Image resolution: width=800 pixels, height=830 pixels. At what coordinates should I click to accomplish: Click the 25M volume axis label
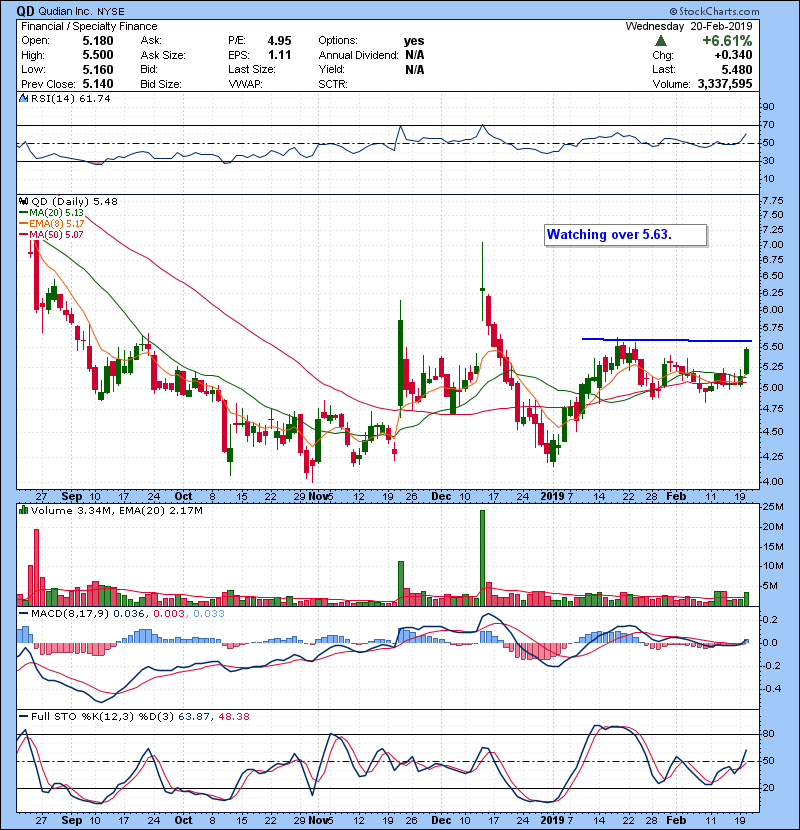(x=773, y=507)
